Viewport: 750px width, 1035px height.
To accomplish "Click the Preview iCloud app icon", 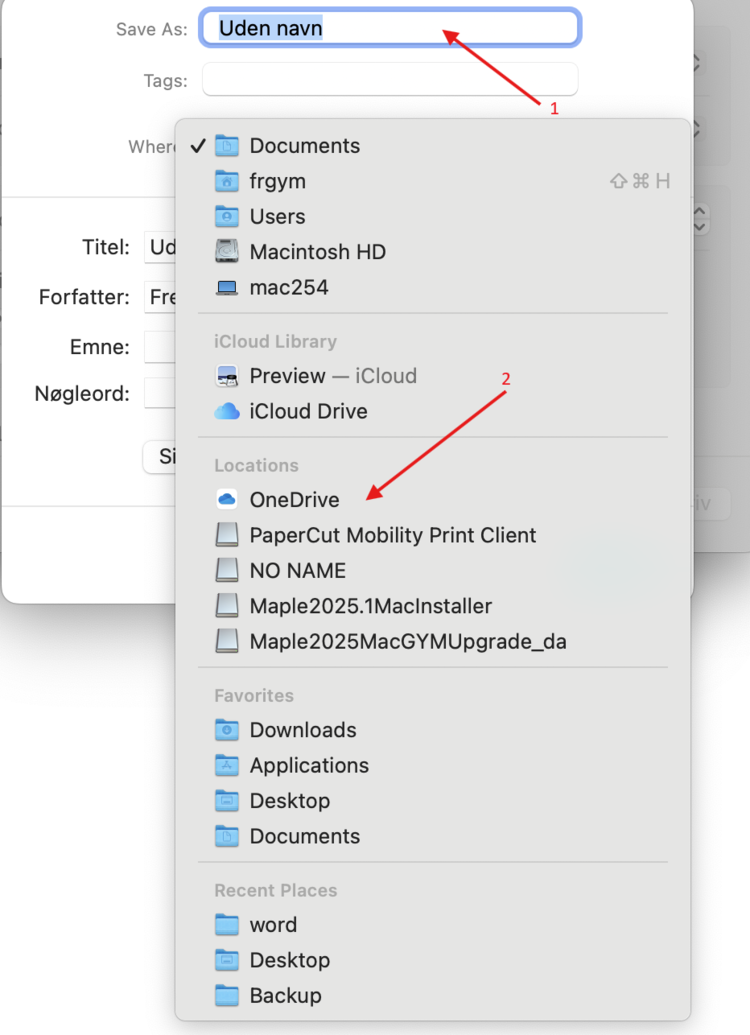I will click(x=227, y=376).
